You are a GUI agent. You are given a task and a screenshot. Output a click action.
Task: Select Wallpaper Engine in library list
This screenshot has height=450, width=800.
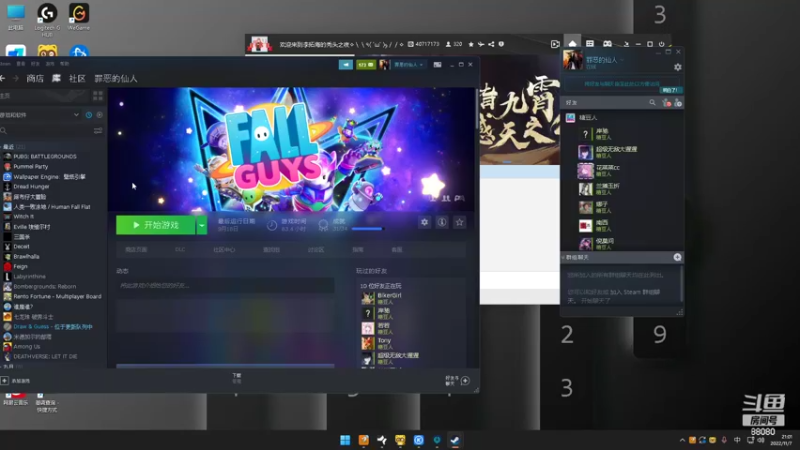coord(49,177)
